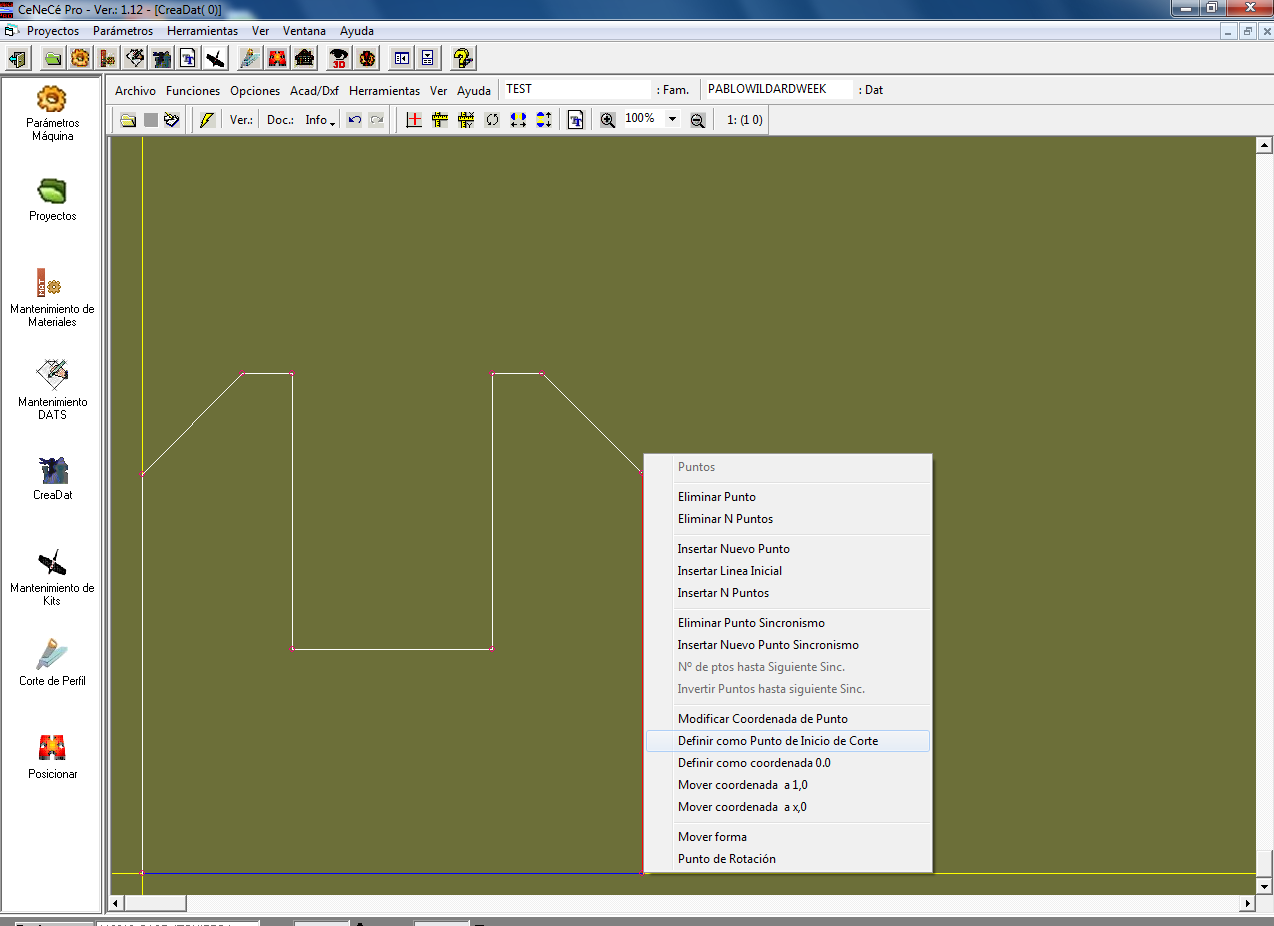Open Proyectos from the left sidebar
This screenshot has height=926, width=1274.
(x=52, y=199)
